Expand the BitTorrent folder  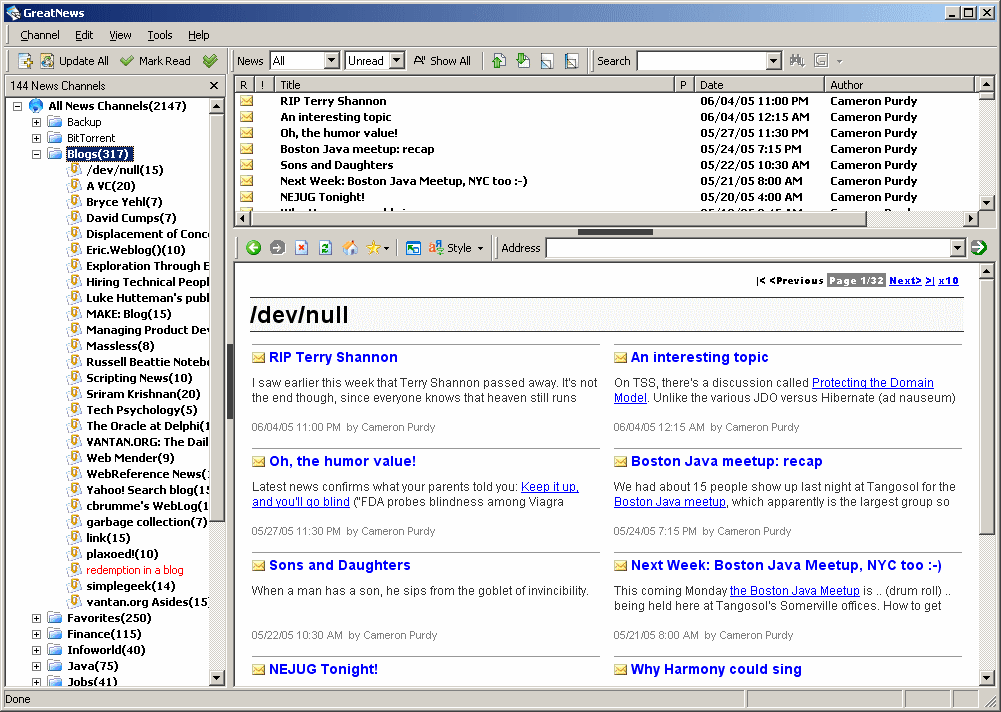tap(36, 138)
